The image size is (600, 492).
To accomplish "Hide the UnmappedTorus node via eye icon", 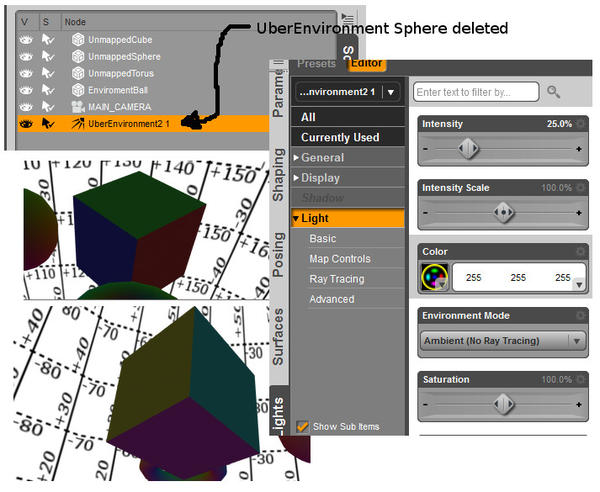I will coord(26,73).
